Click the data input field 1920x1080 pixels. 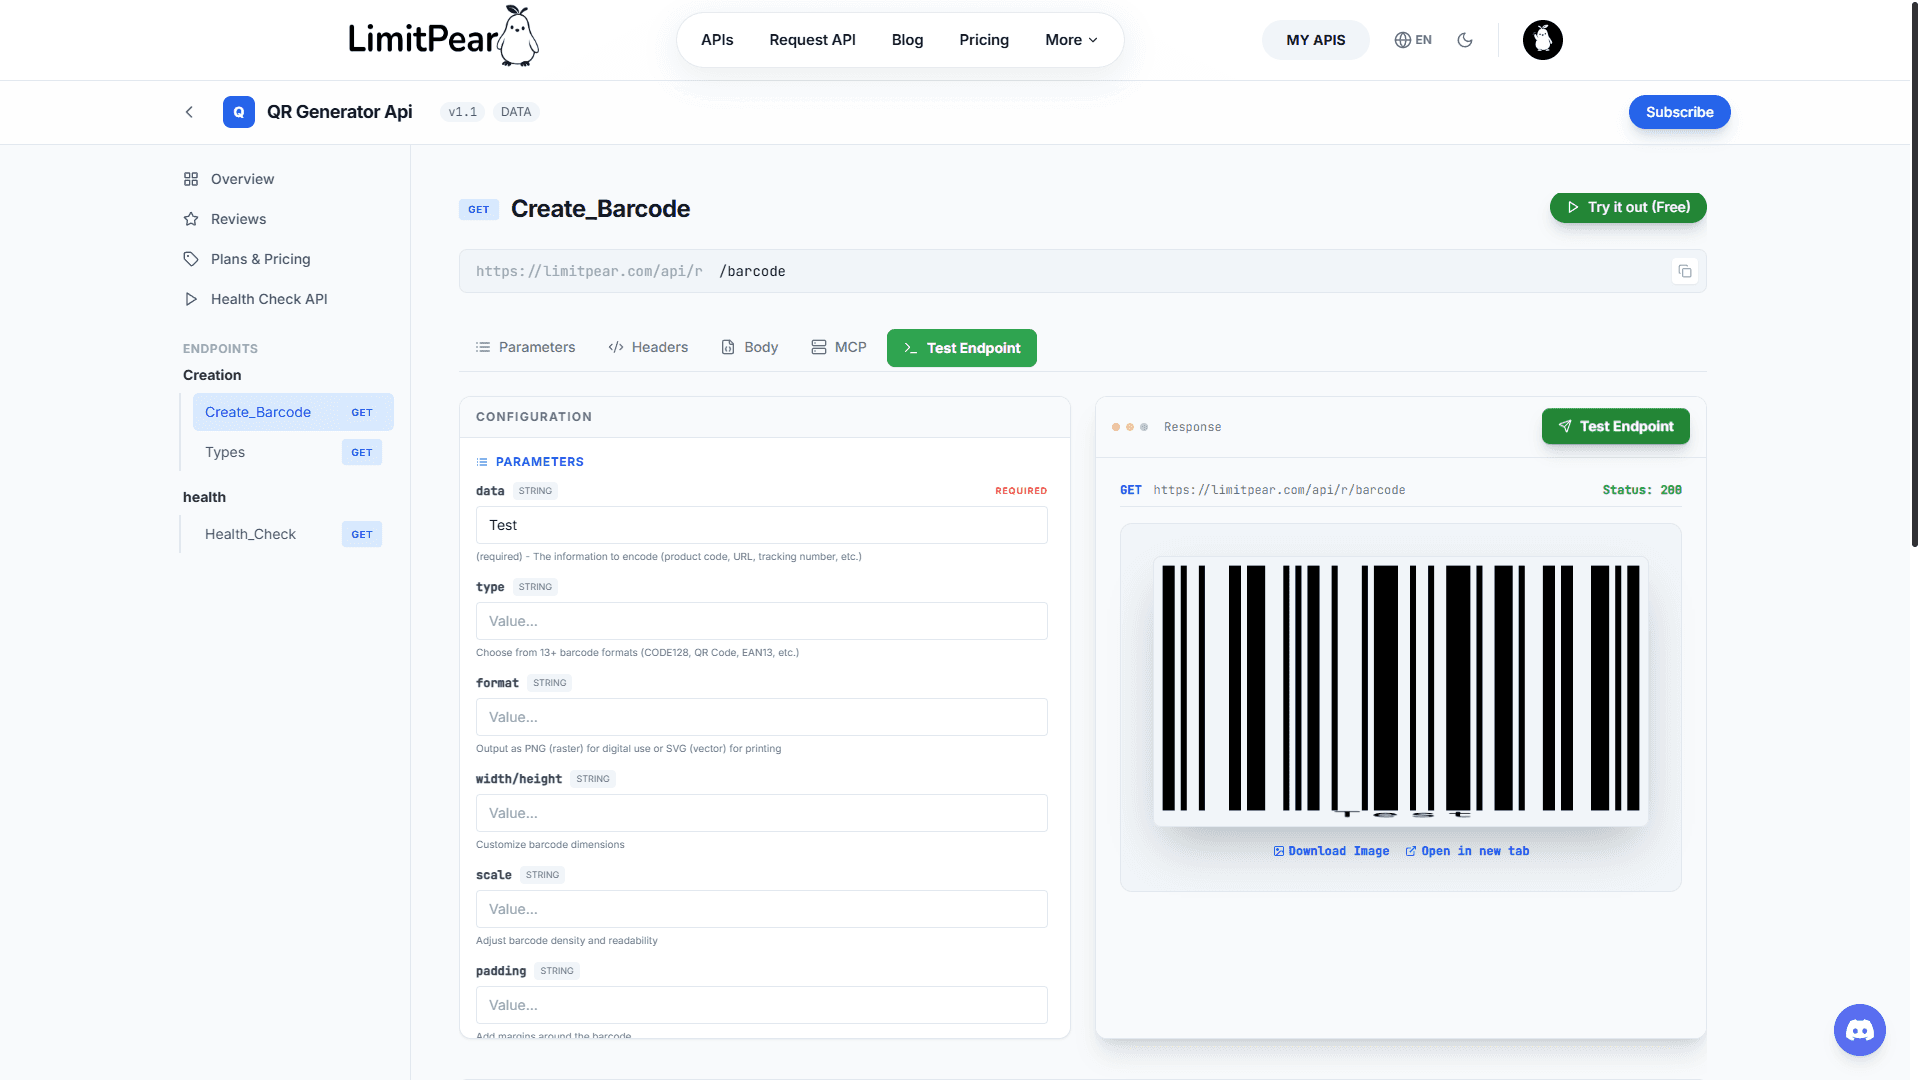pos(761,525)
